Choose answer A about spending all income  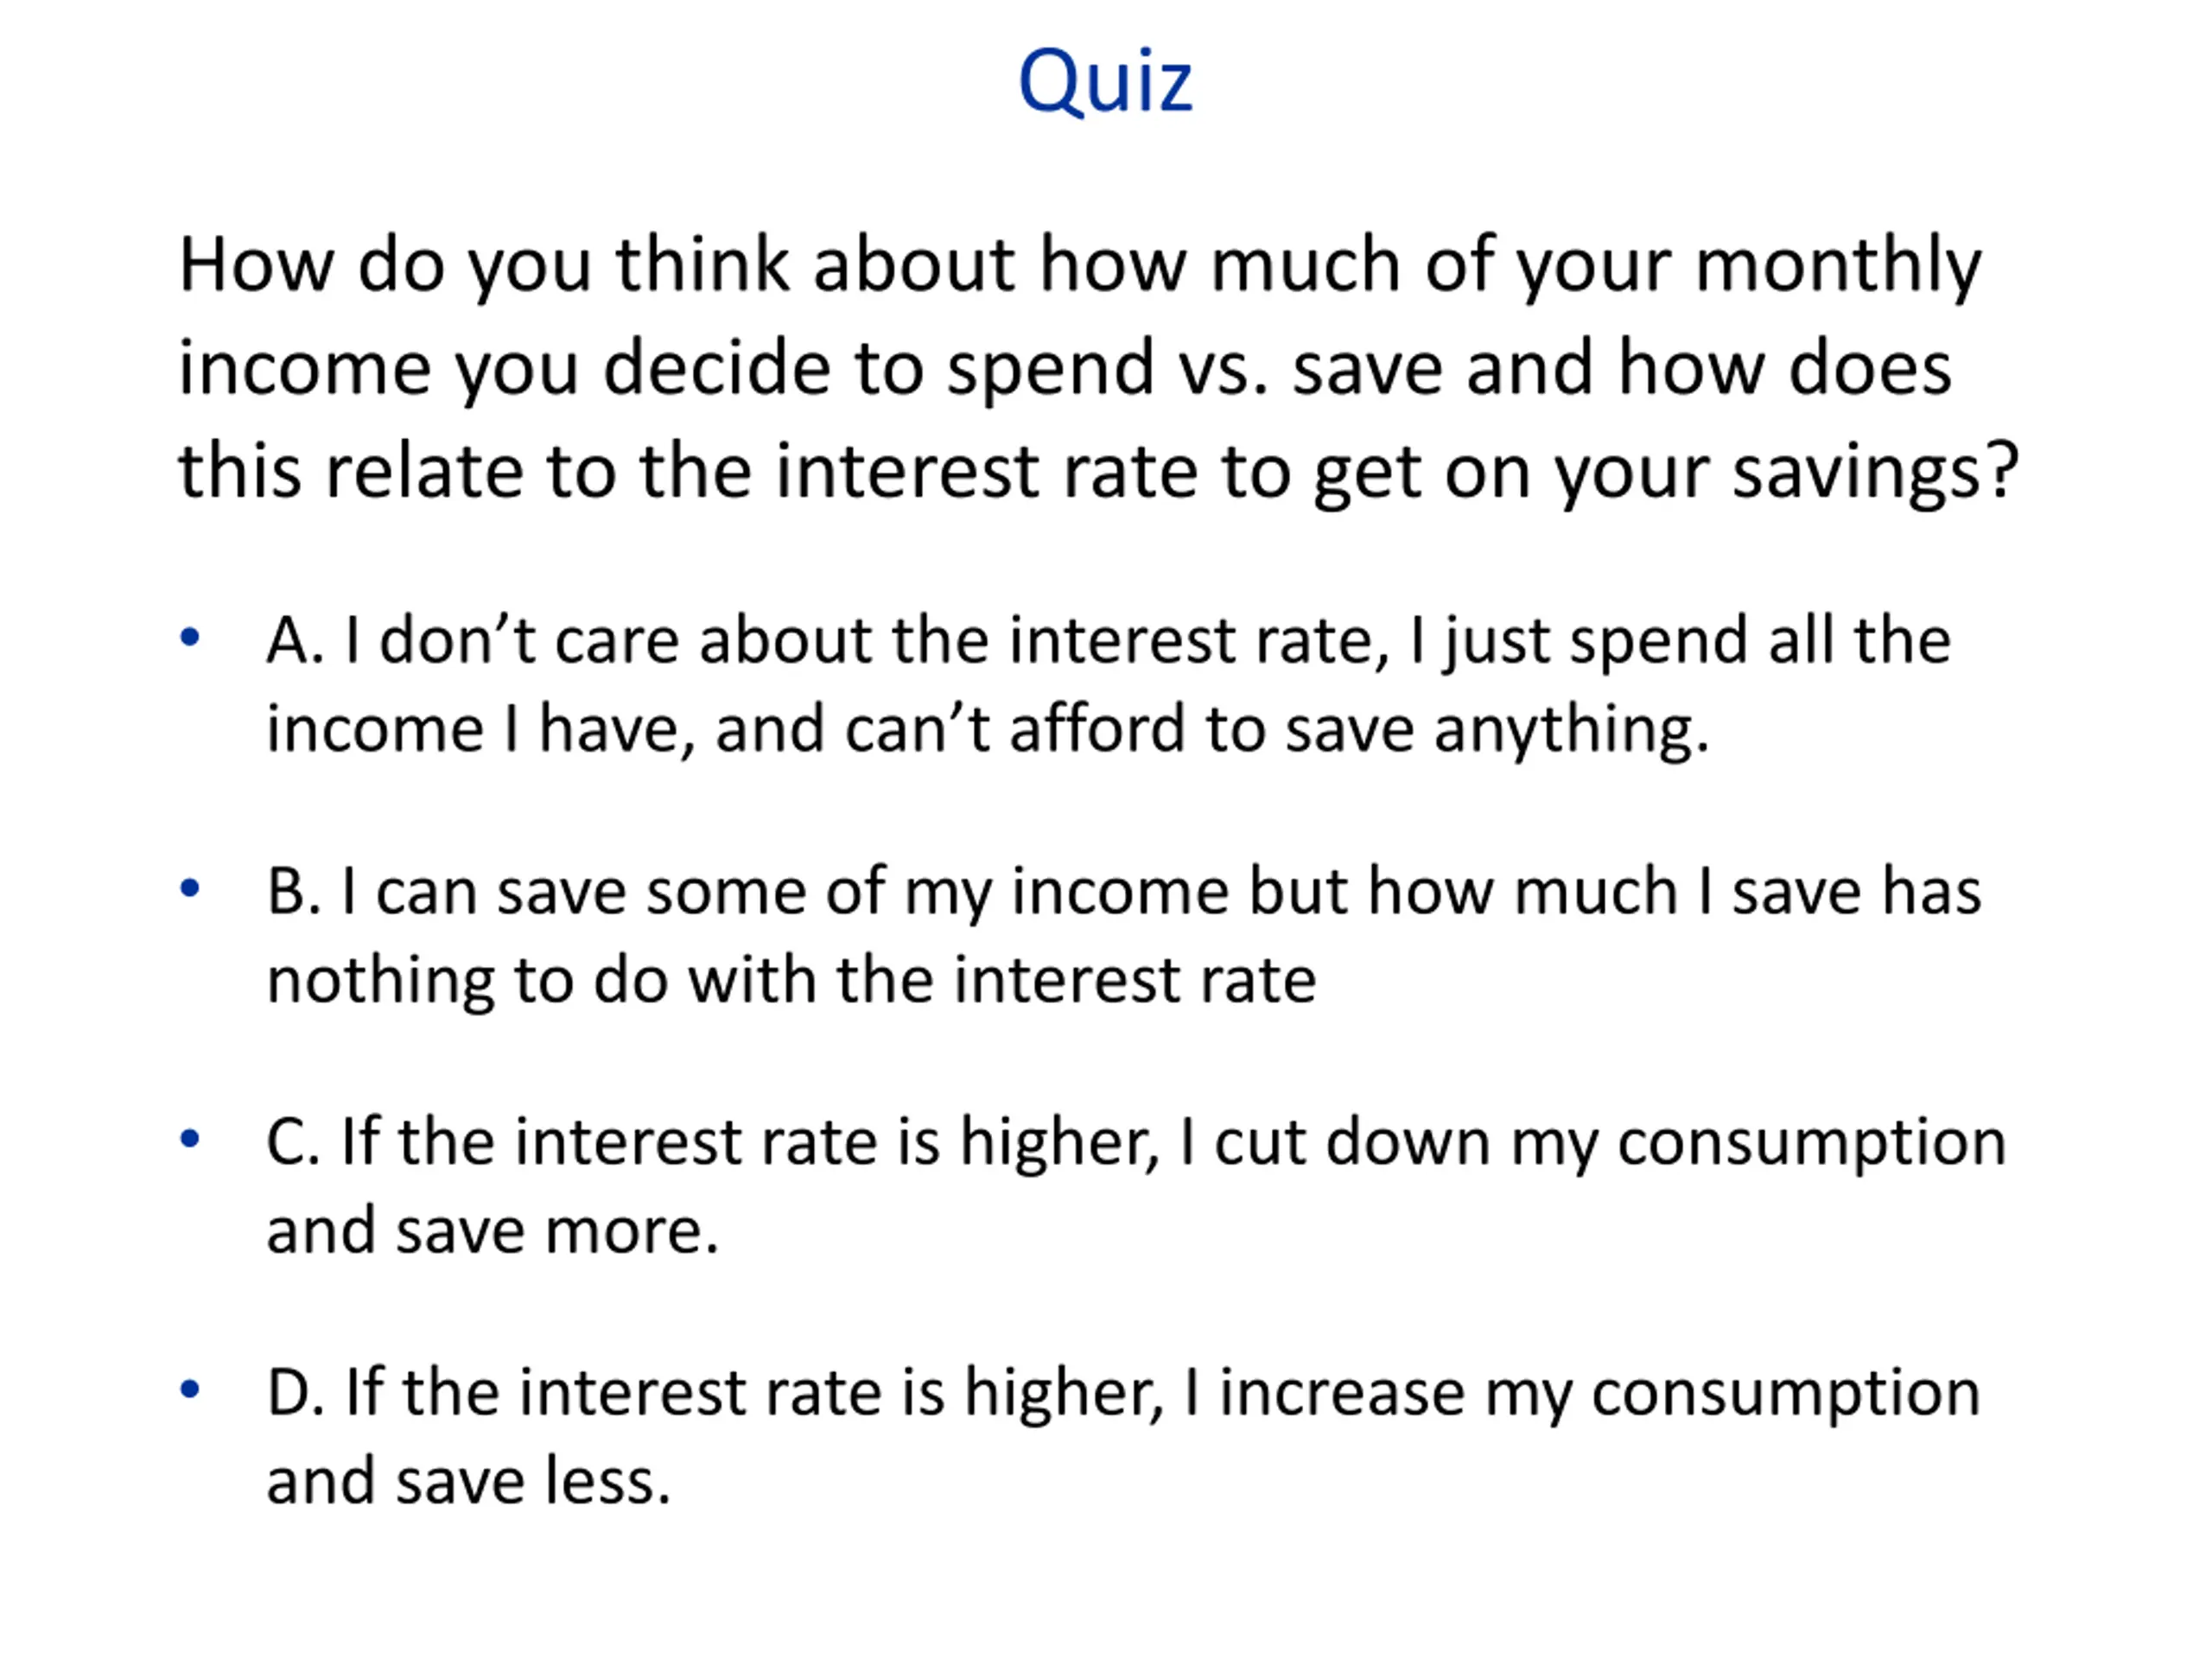[1108, 685]
